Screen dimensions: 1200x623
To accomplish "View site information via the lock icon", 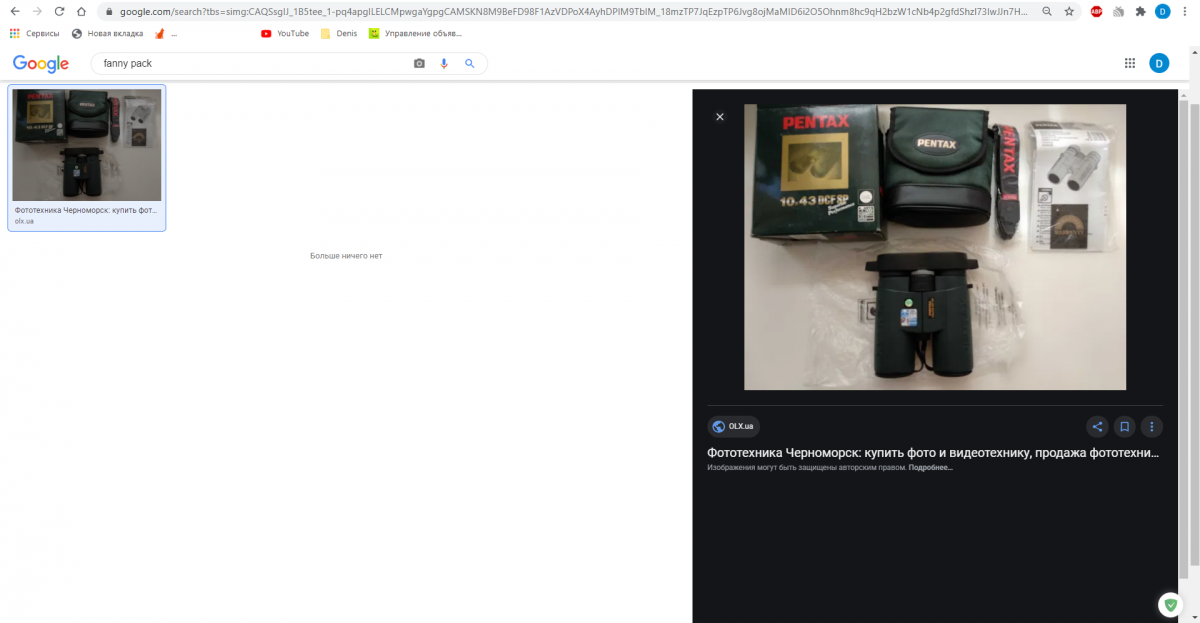I will click(x=109, y=12).
